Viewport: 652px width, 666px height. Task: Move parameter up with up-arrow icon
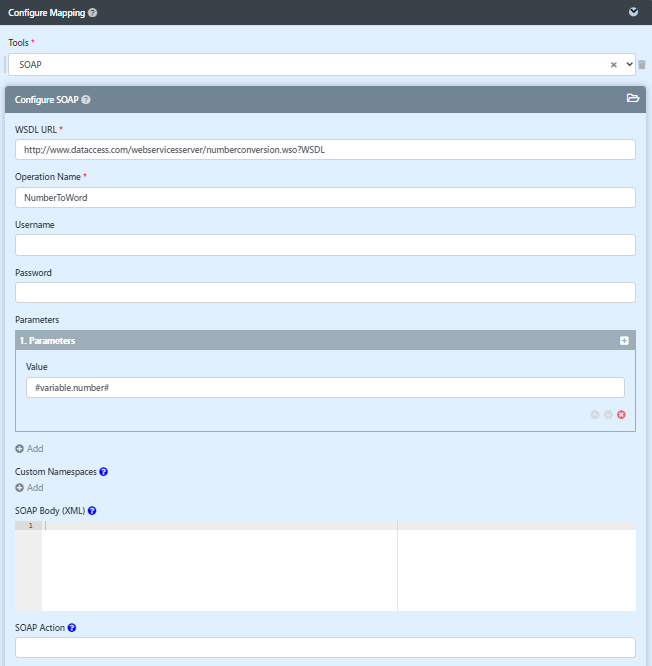tap(595, 414)
